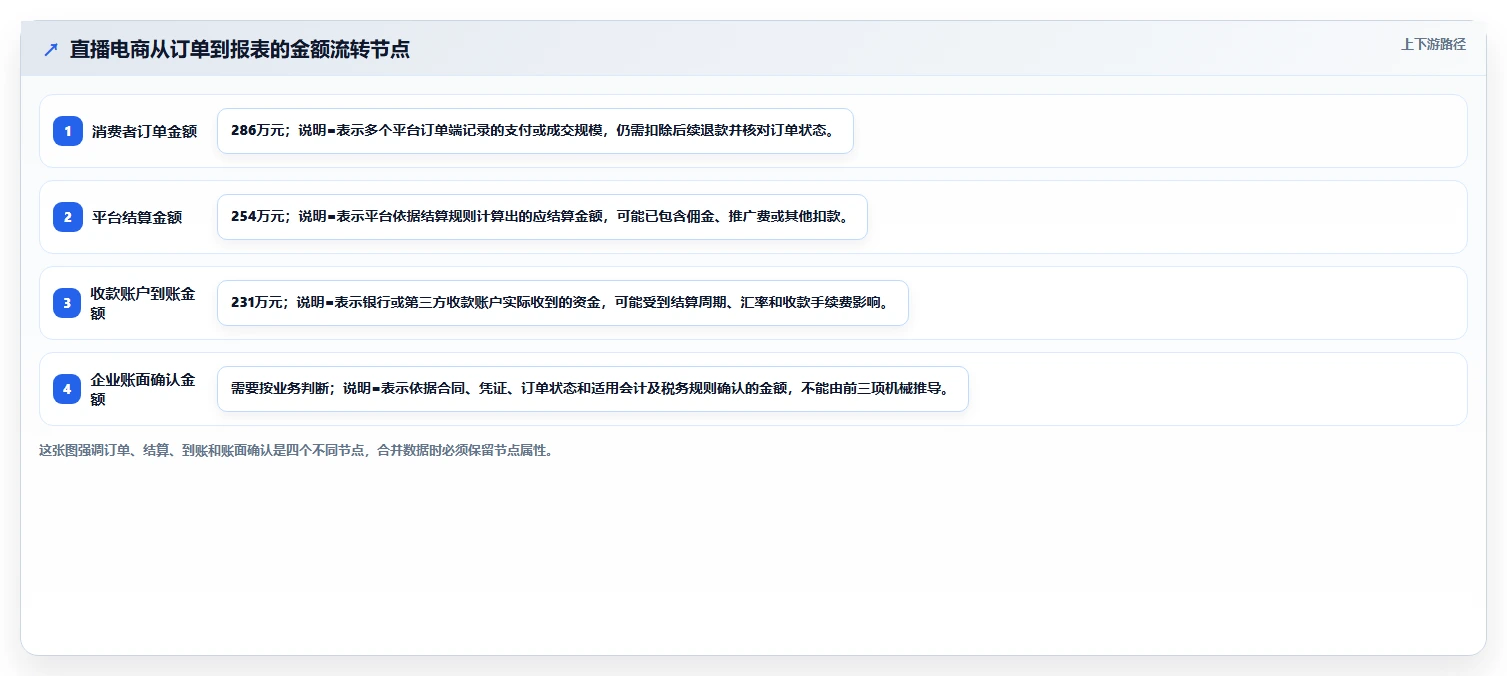Open the 254万元 description box
The width and height of the screenshot is (1507, 676).
pos(542,217)
